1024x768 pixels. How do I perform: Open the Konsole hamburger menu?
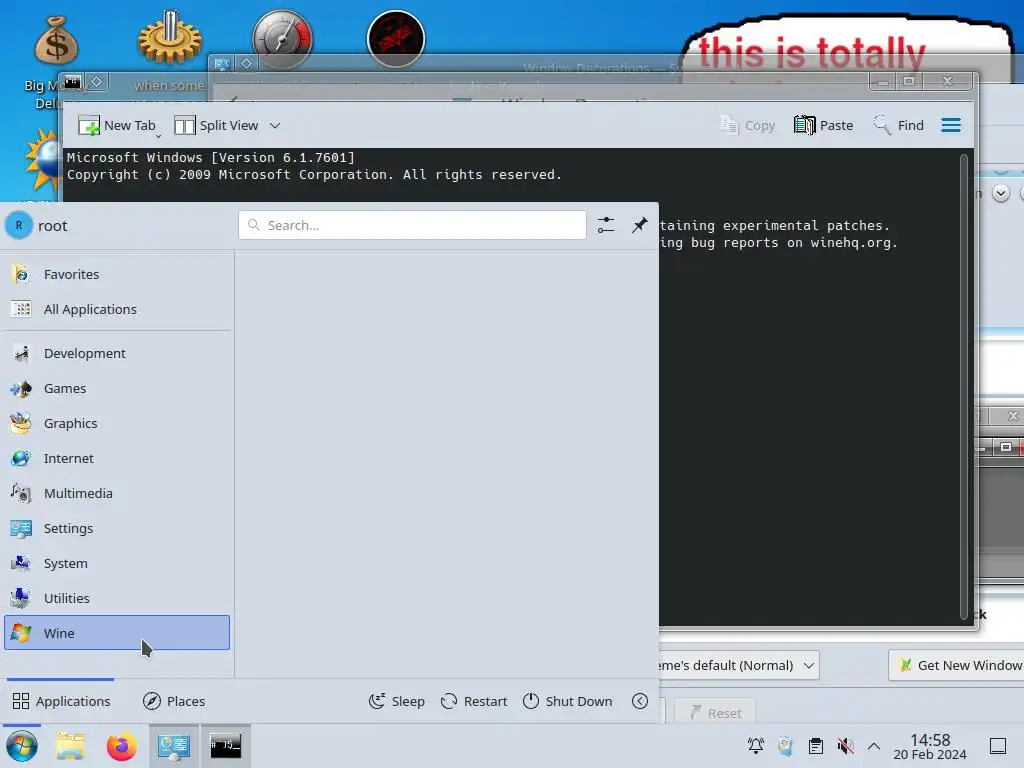pos(951,125)
